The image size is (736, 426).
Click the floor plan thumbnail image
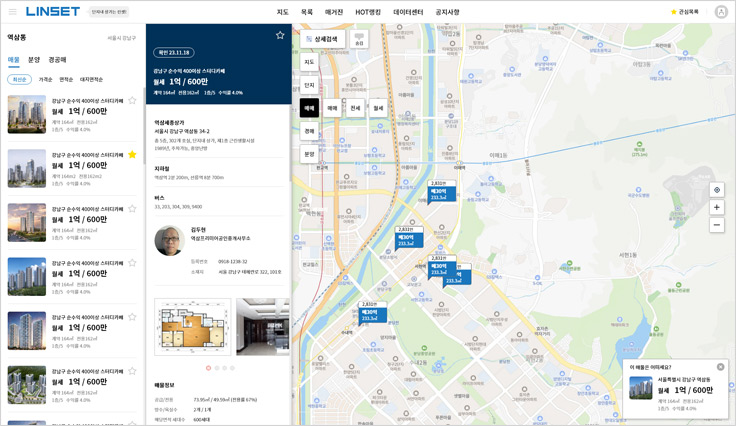194,326
